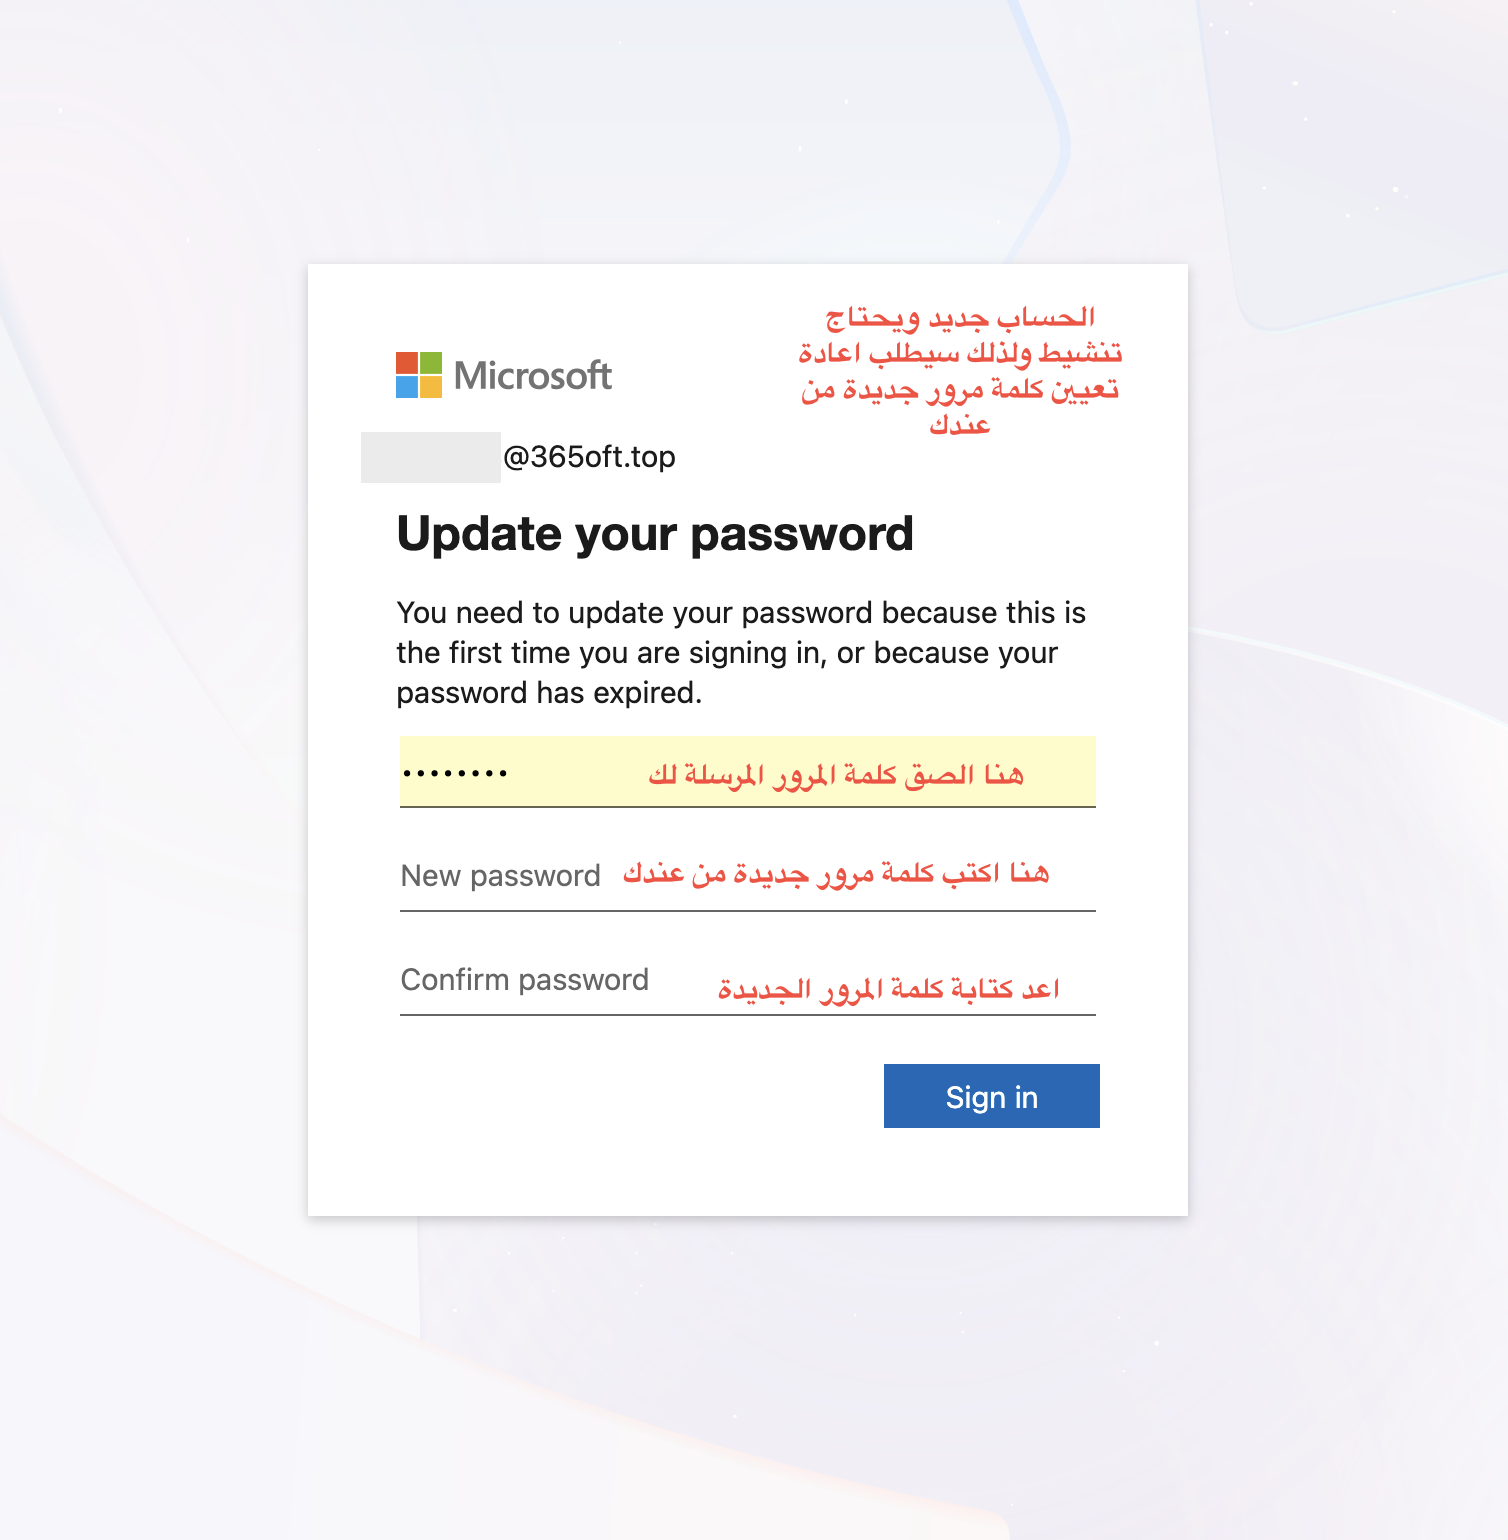Click the yellow square of the Microsoft logo
Screen dimensions: 1508x1540
click(x=431, y=387)
